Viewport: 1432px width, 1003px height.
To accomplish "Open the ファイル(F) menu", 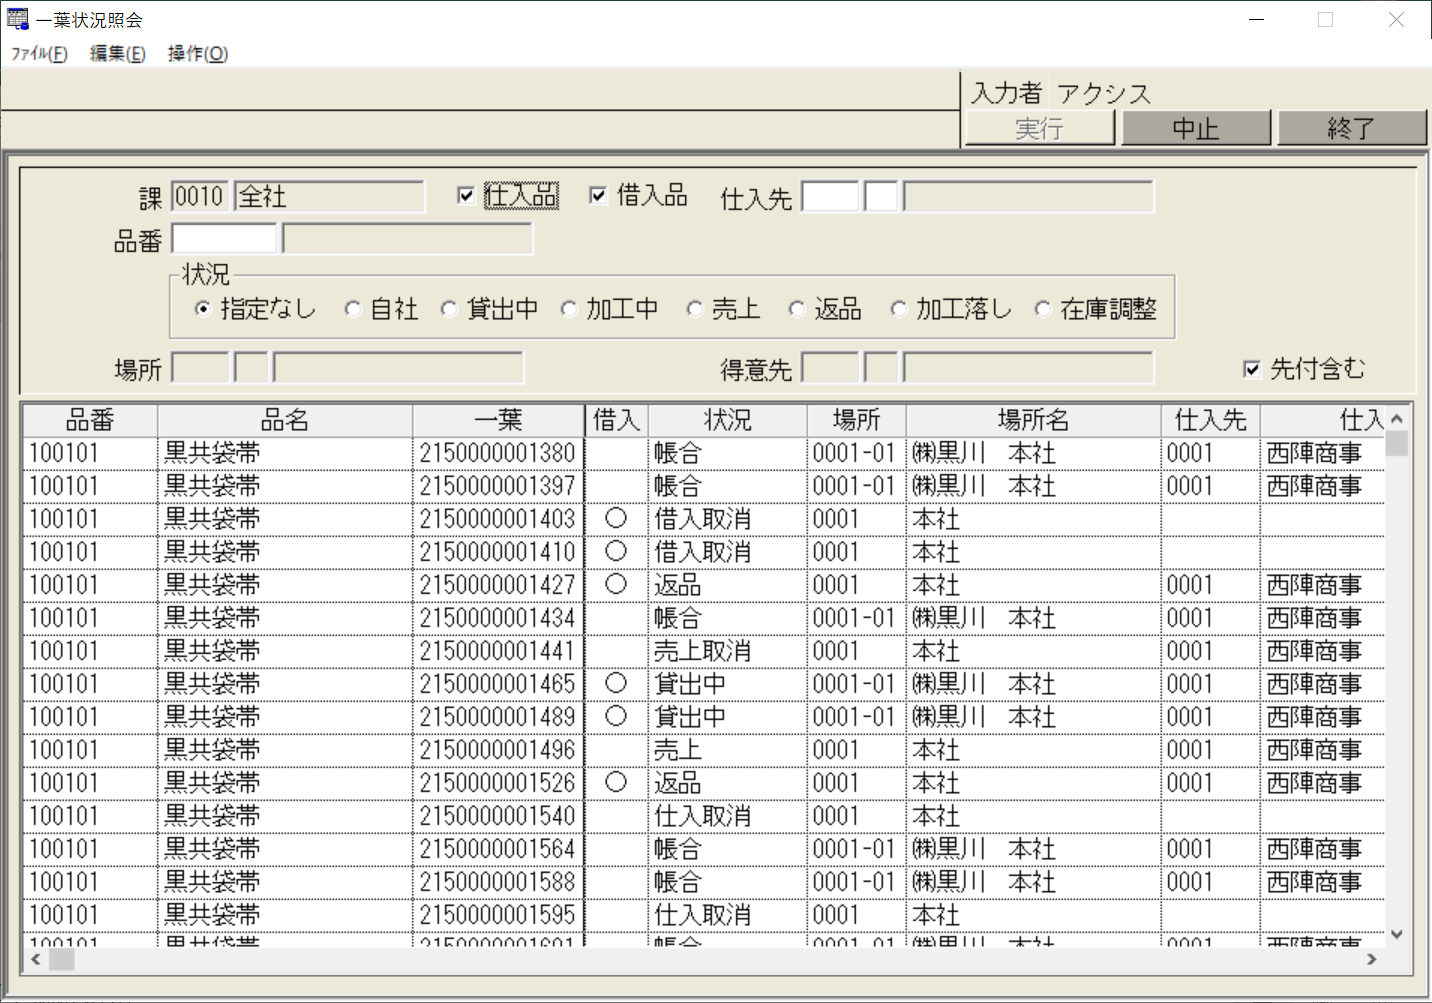I will (39, 54).
